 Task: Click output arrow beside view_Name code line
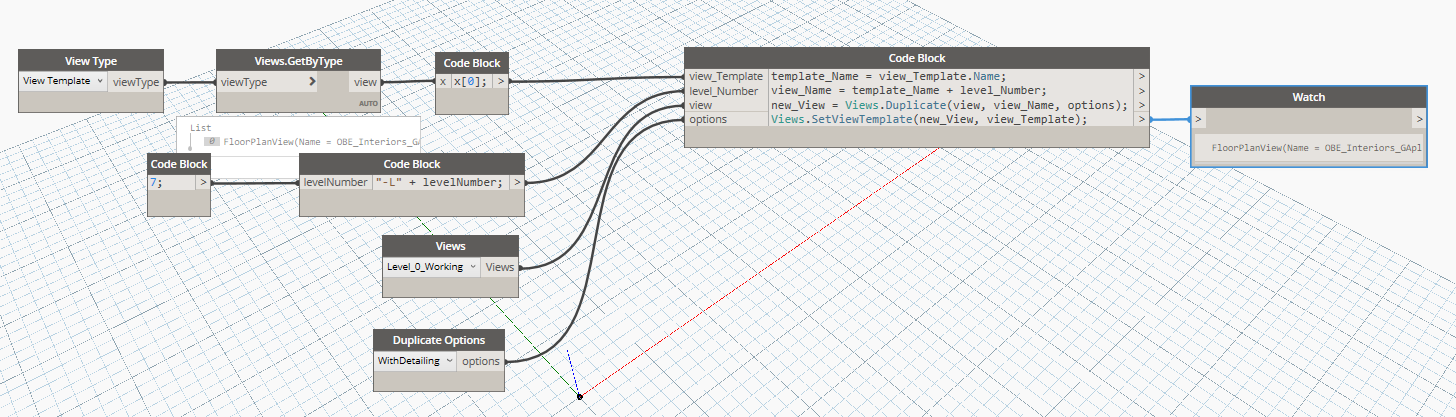(x=1142, y=90)
